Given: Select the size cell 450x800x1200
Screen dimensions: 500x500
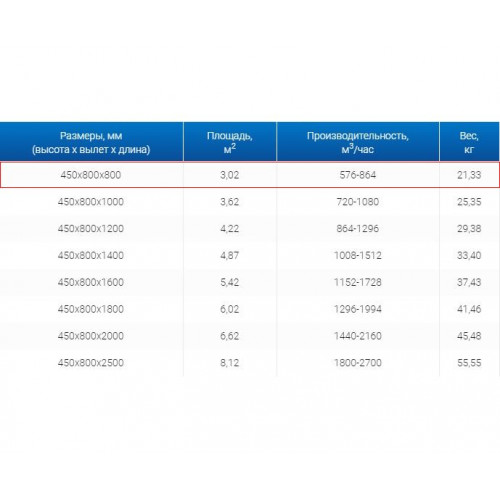Looking at the screenshot, I should tap(91, 229).
